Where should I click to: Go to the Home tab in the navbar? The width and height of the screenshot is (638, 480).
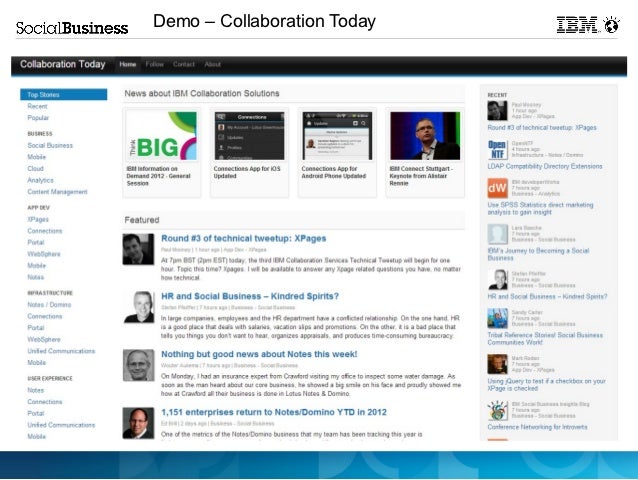point(127,64)
